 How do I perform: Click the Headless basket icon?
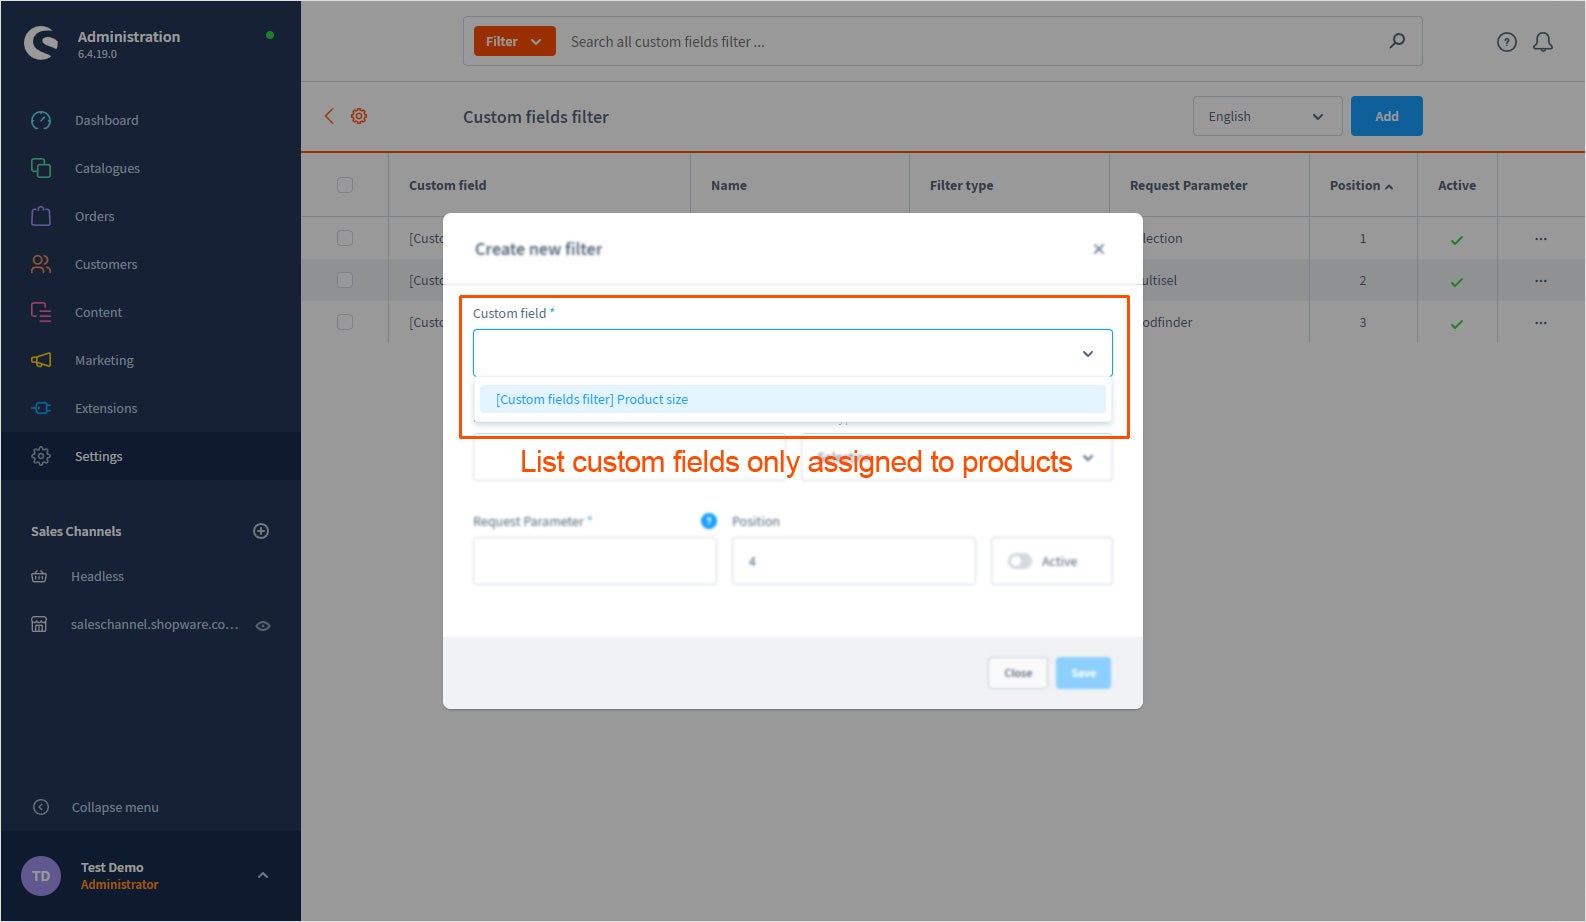(x=39, y=576)
